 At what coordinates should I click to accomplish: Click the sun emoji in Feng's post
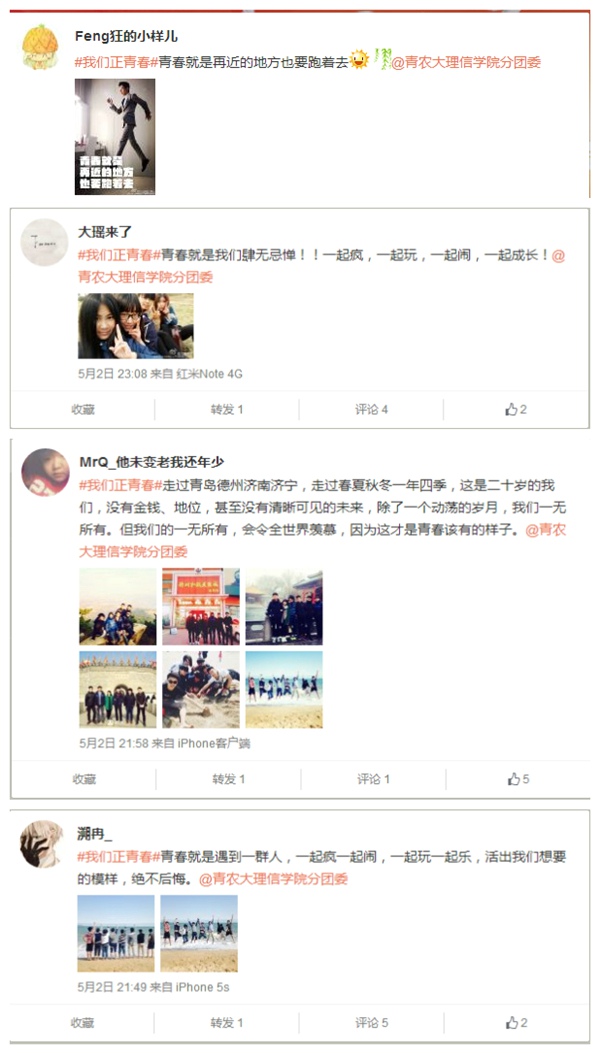(359, 60)
